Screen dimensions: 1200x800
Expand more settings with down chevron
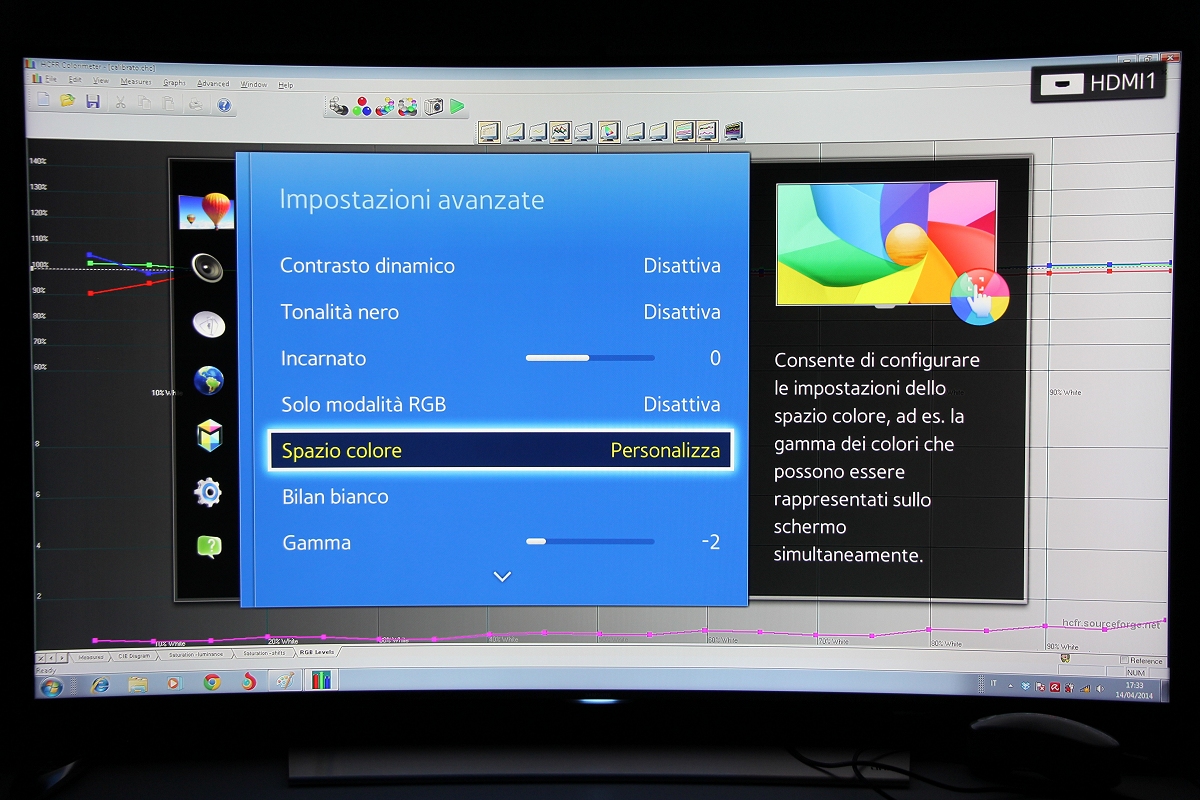[x=502, y=577]
